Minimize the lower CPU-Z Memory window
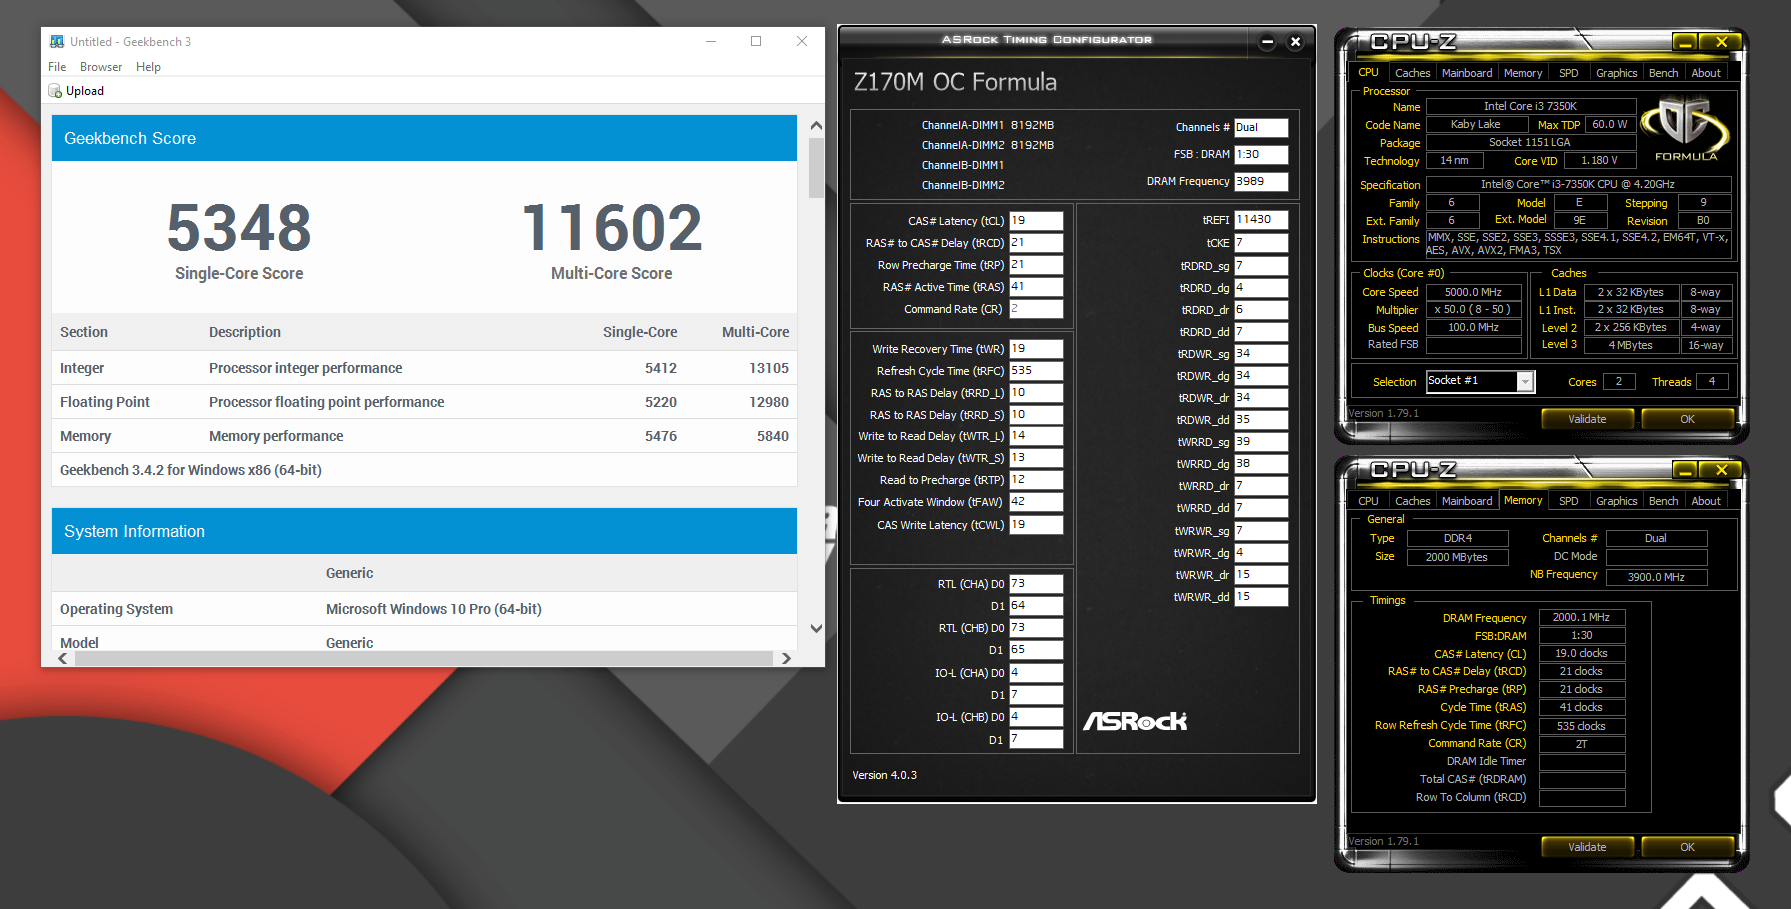This screenshot has height=909, width=1791. pyautogui.click(x=1685, y=470)
